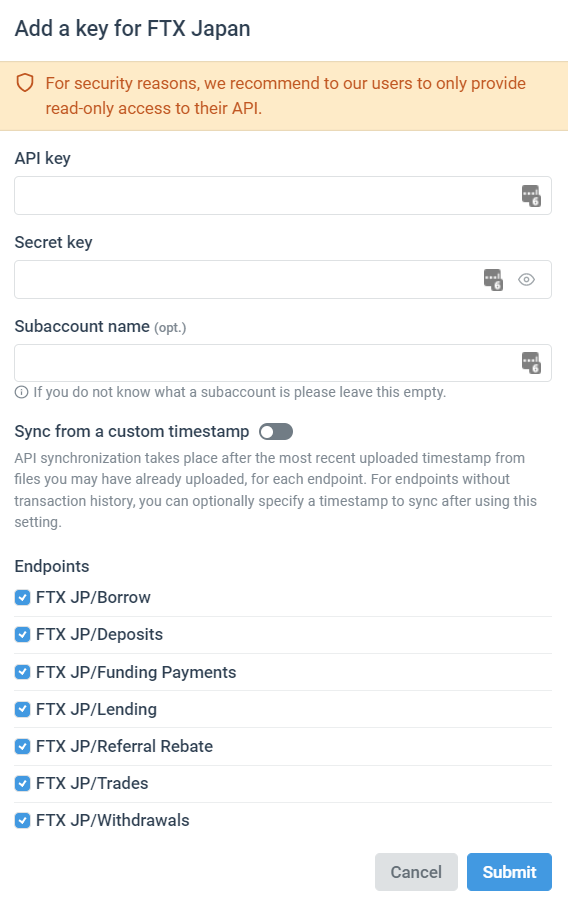Uncheck FTX JP/Withdrawals endpoint
Viewport: 568px width, 903px height.
(22, 820)
